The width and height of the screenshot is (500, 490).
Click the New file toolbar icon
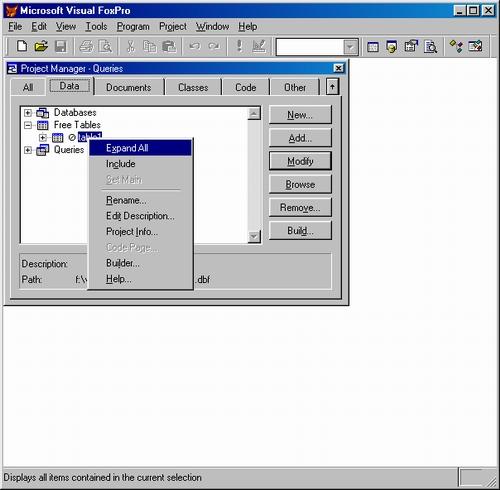point(22,46)
